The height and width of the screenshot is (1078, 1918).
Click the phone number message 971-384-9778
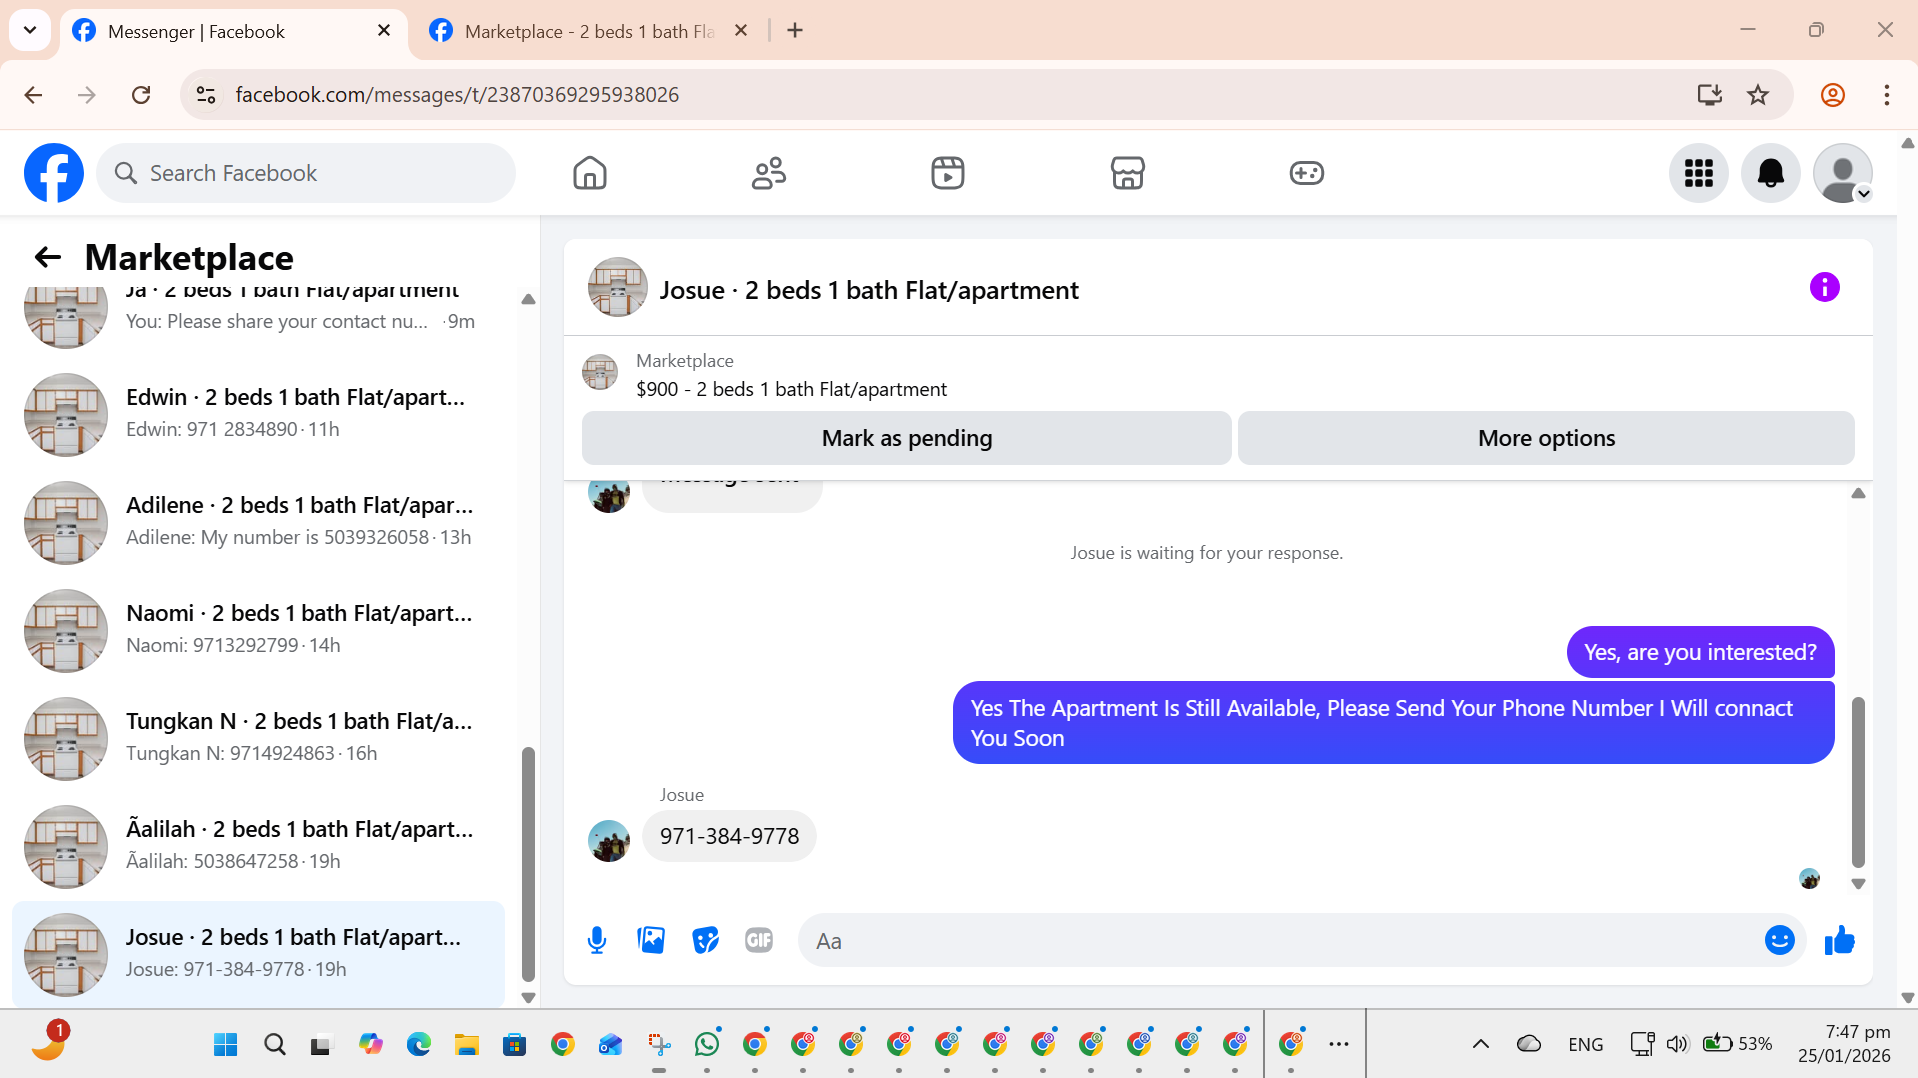tap(729, 836)
